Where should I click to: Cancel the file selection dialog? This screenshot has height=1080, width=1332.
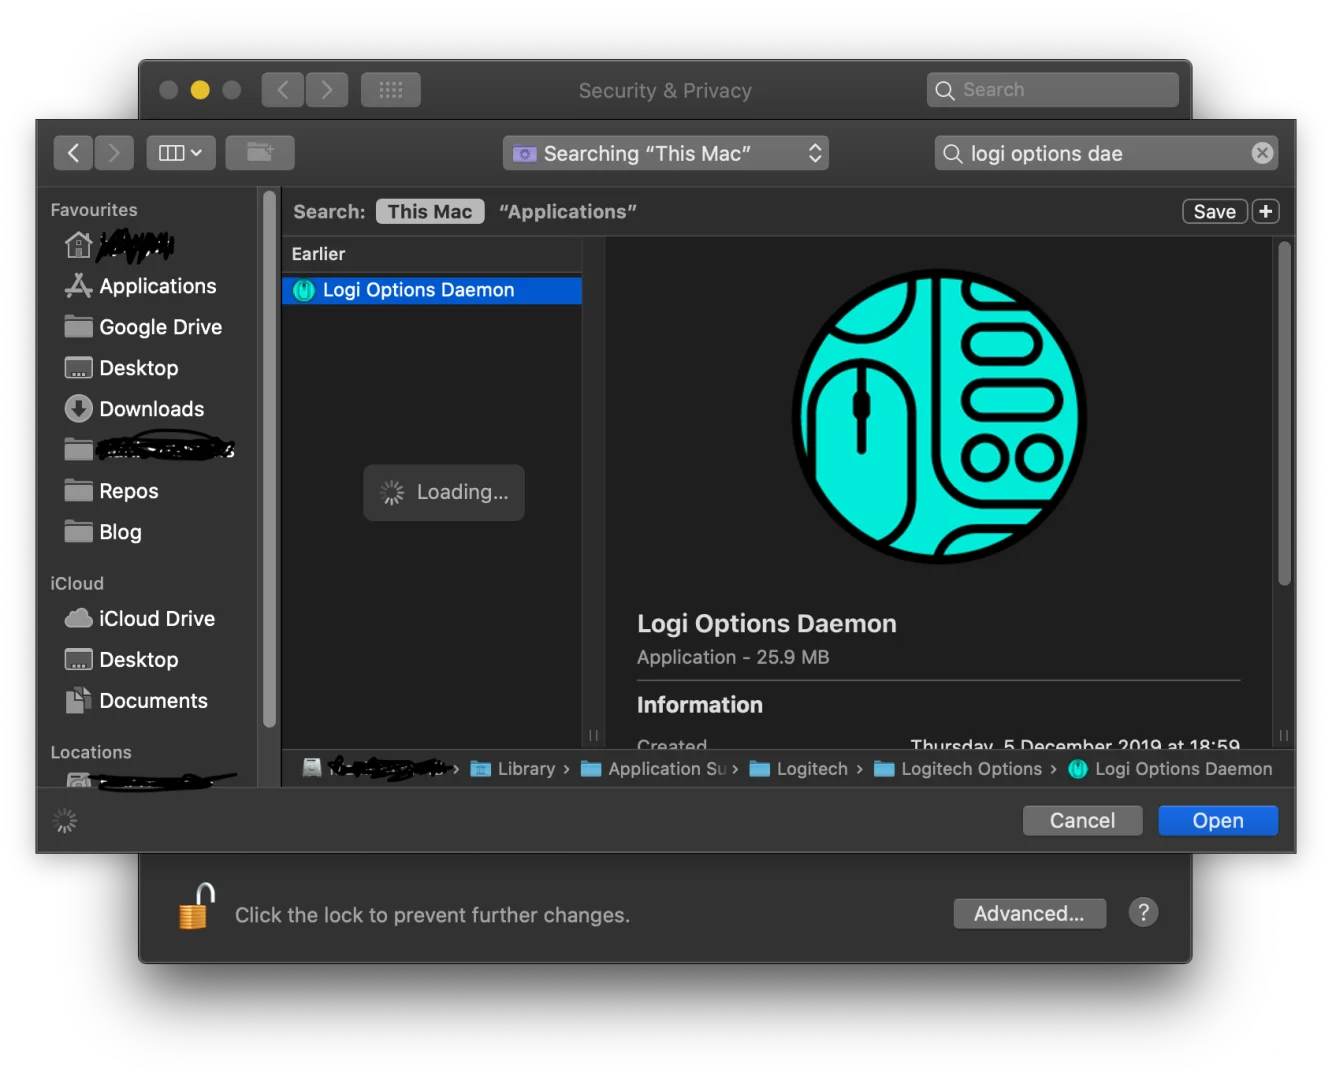click(1082, 821)
